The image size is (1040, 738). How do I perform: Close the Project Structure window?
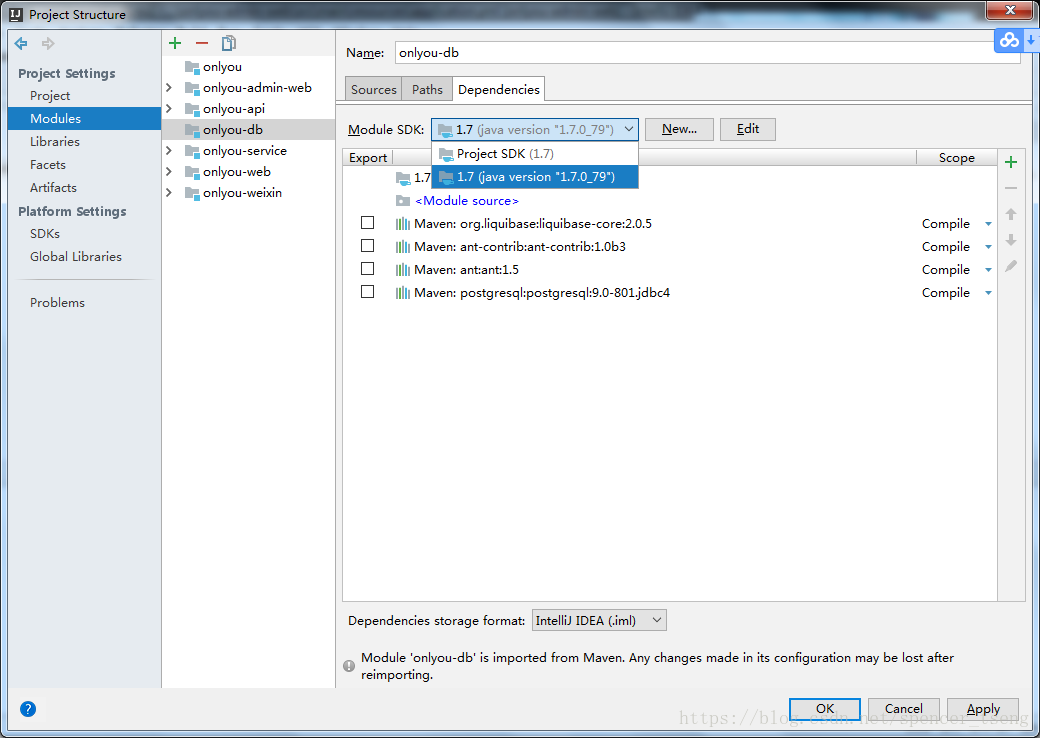coord(1009,10)
